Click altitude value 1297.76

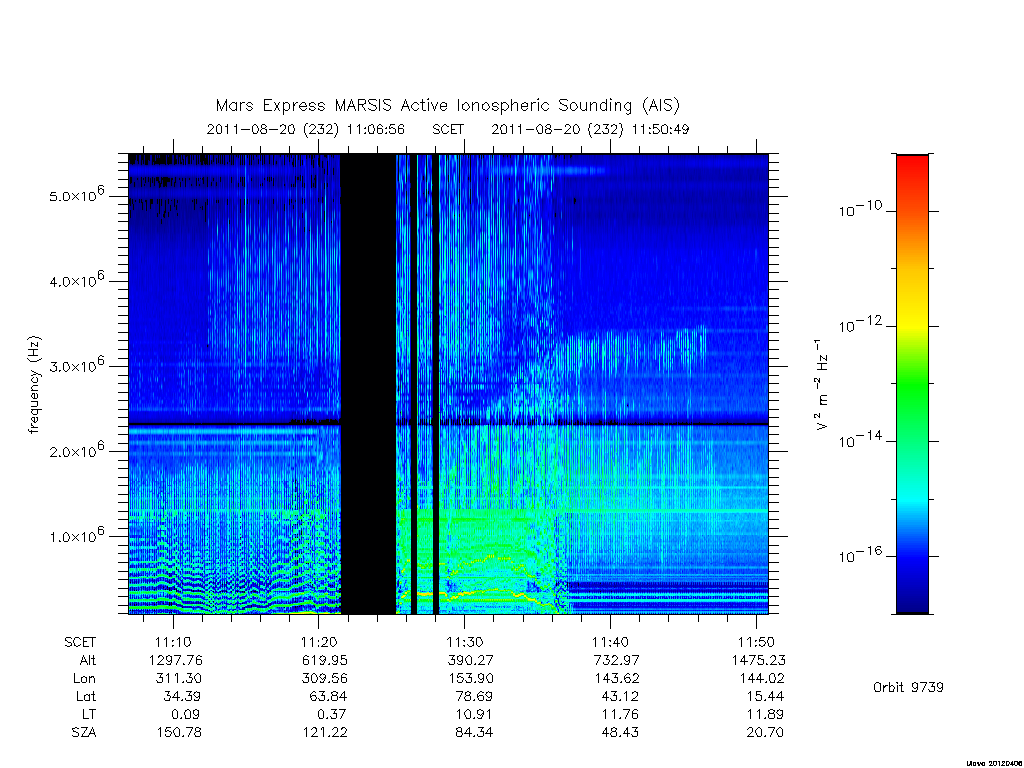176,660
